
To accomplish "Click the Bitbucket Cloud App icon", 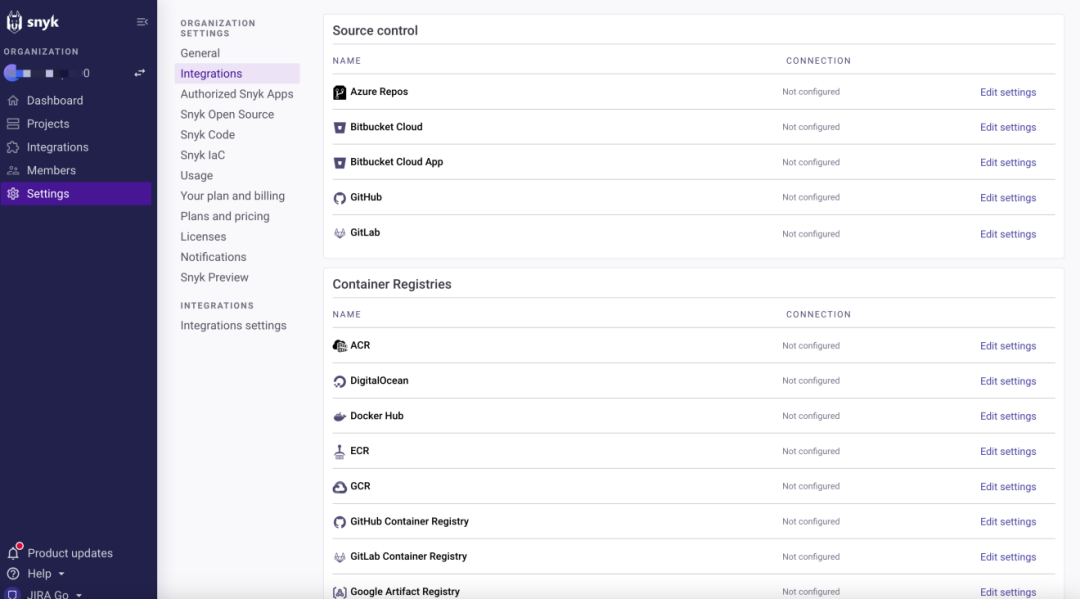I will pyautogui.click(x=340, y=162).
